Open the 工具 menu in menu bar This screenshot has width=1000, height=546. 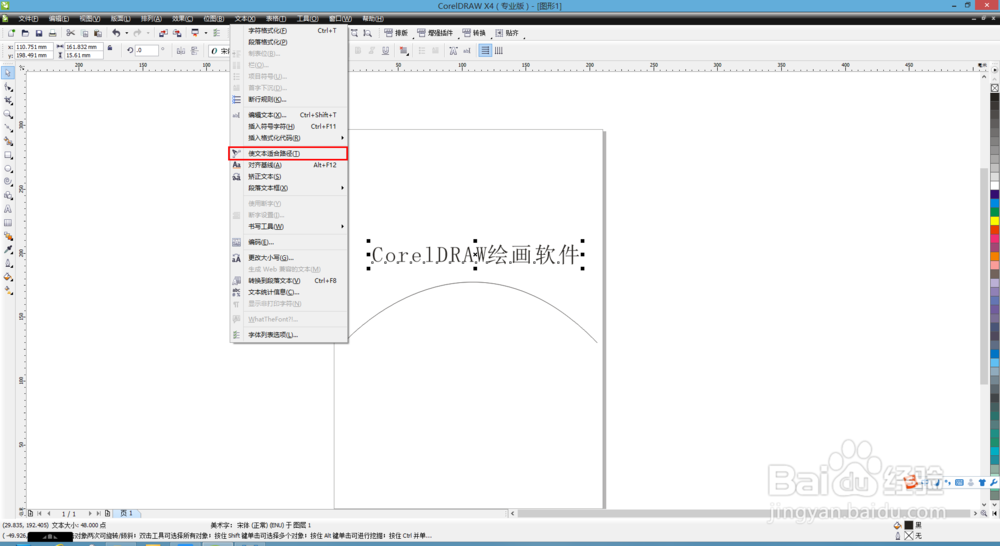click(307, 18)
